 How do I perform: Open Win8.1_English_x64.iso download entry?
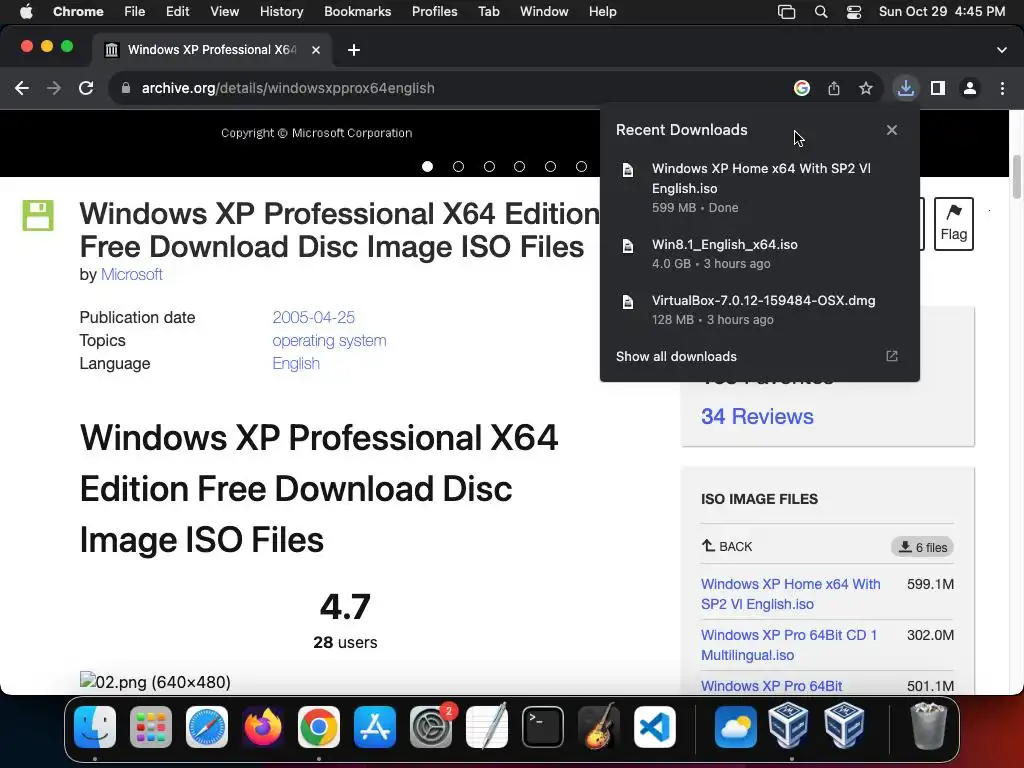760,253
